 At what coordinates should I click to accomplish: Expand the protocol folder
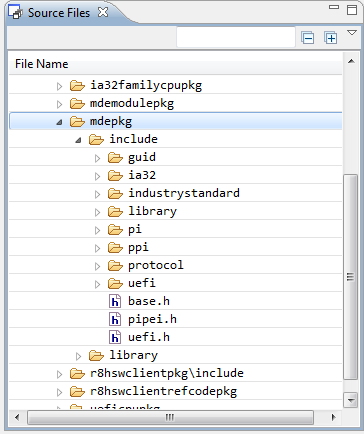(x=97, y=267)
